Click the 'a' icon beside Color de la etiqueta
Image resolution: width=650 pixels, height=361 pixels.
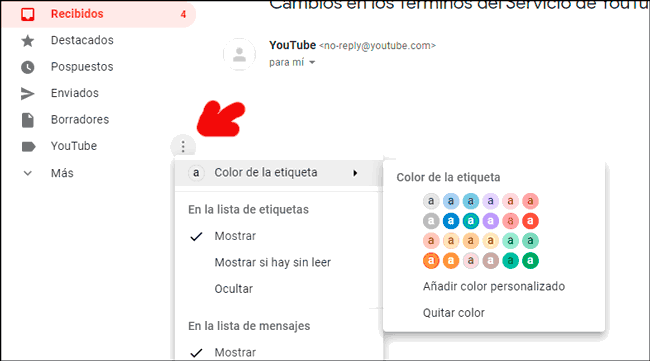tap(196, 173)
